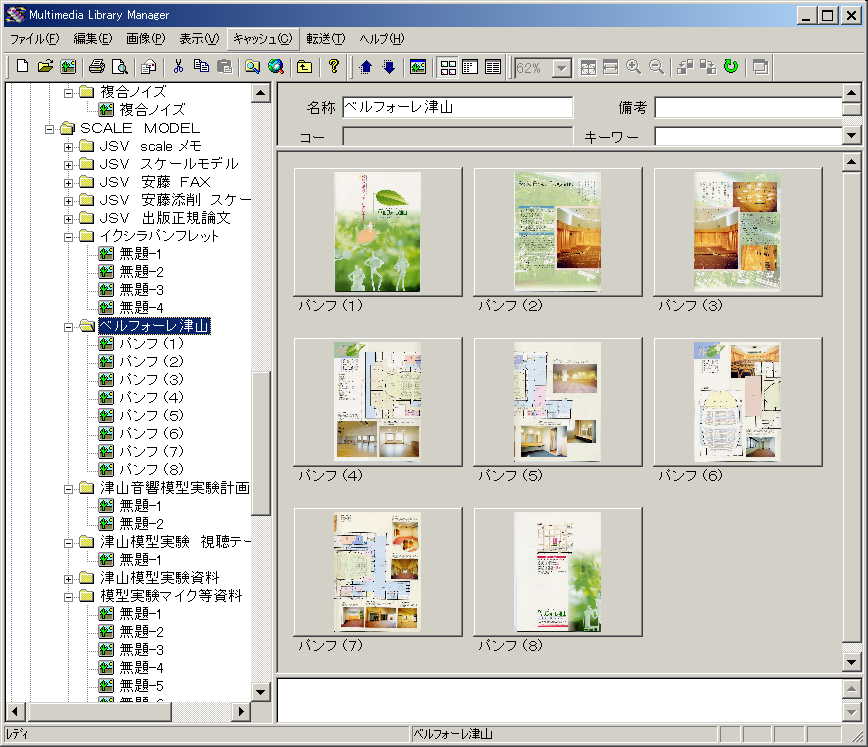
Task: Click thumbnail pane scroll up arrow
Action: [x=851, y=162]
